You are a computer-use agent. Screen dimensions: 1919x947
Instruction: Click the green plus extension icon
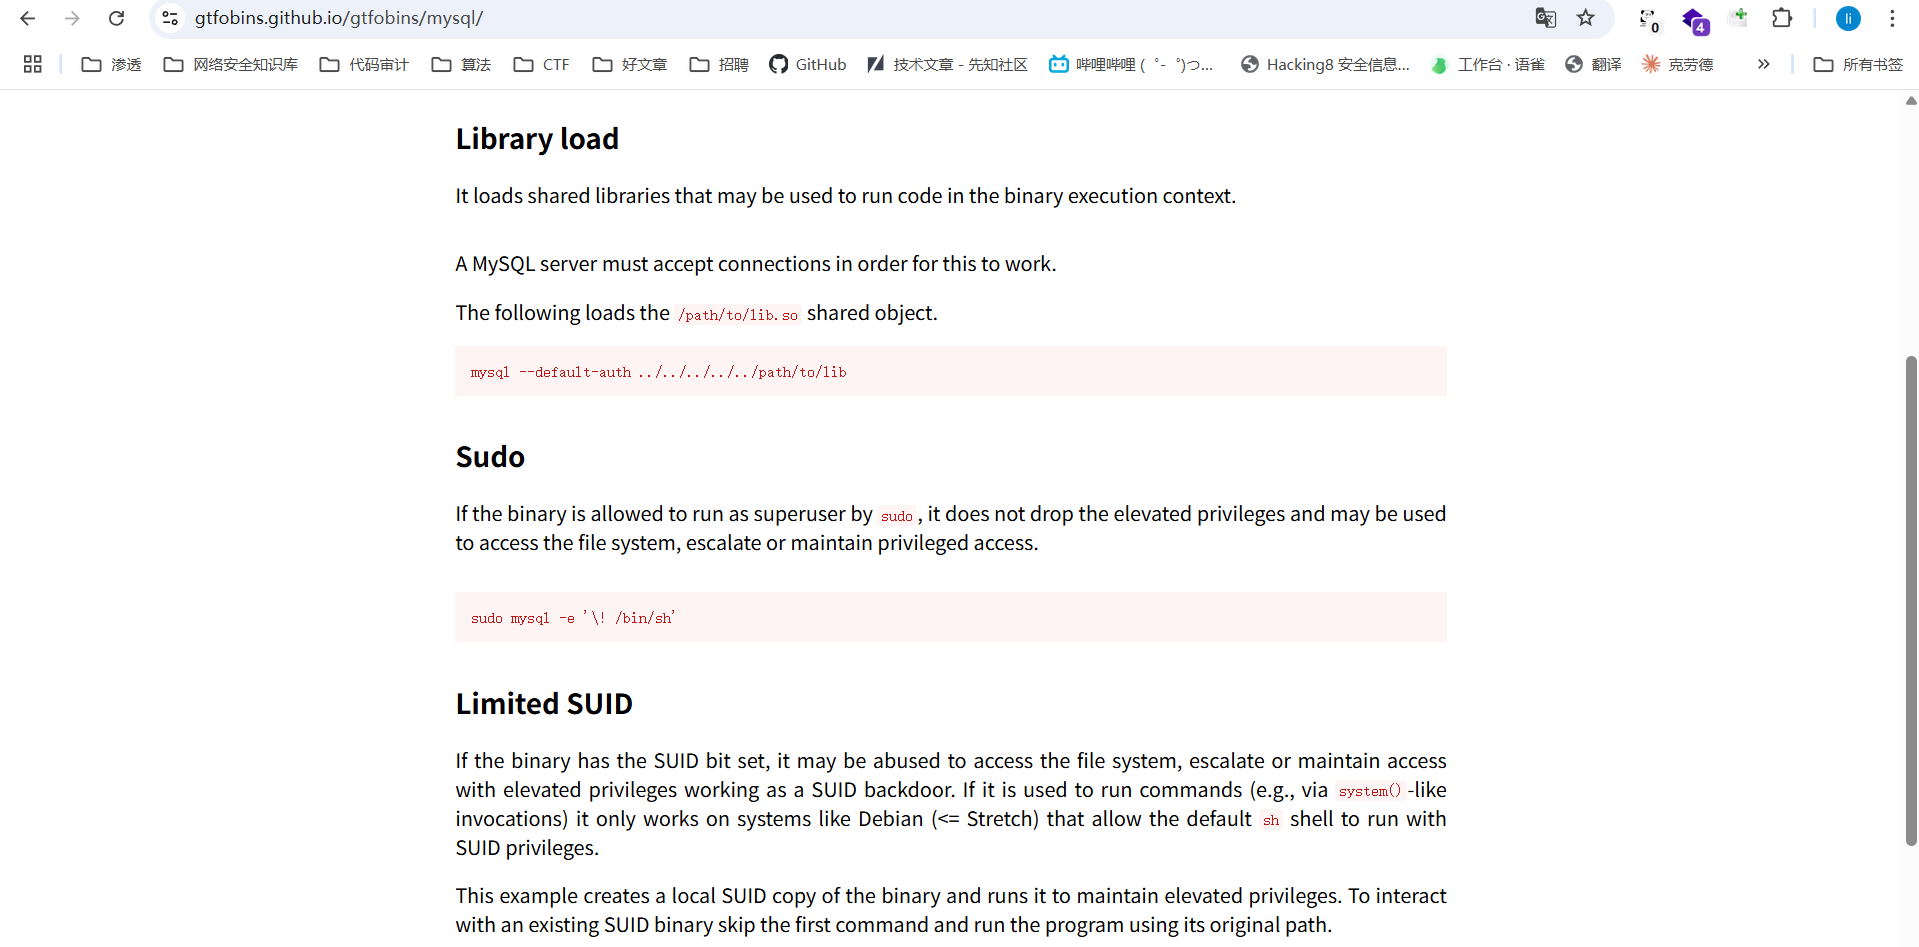(x=1739, y=17)
